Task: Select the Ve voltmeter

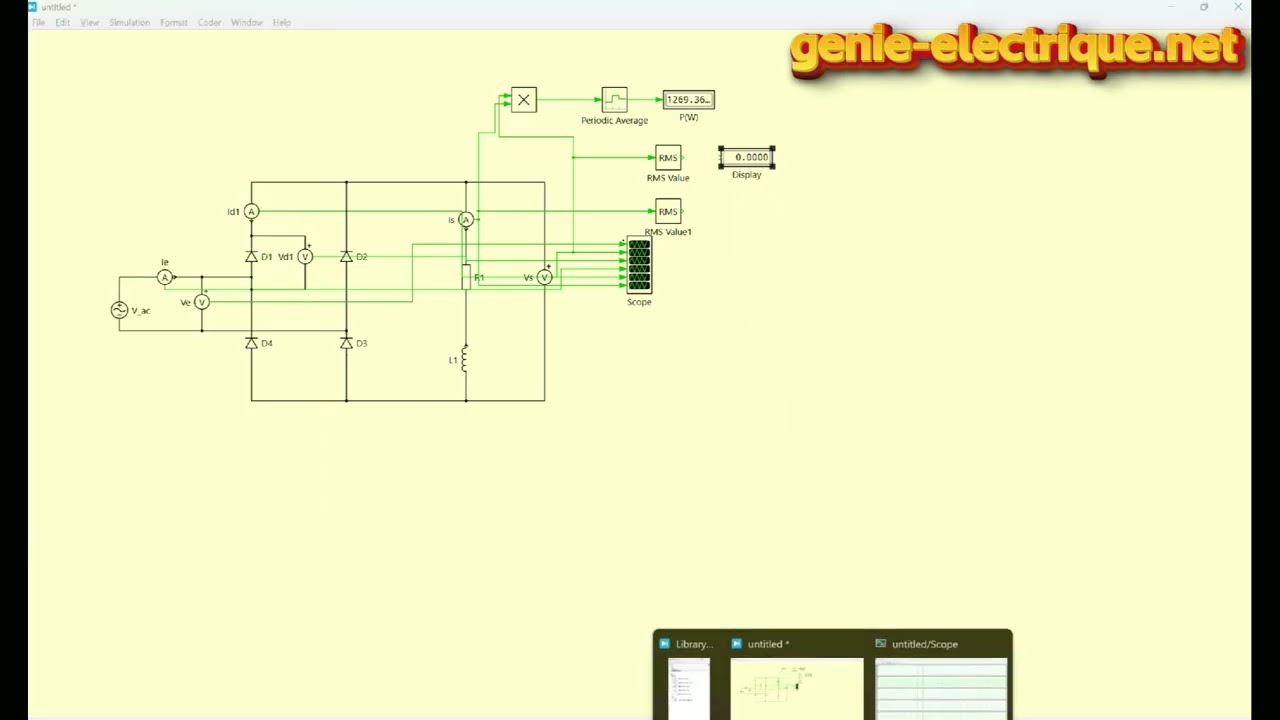Action: (201, 302)
